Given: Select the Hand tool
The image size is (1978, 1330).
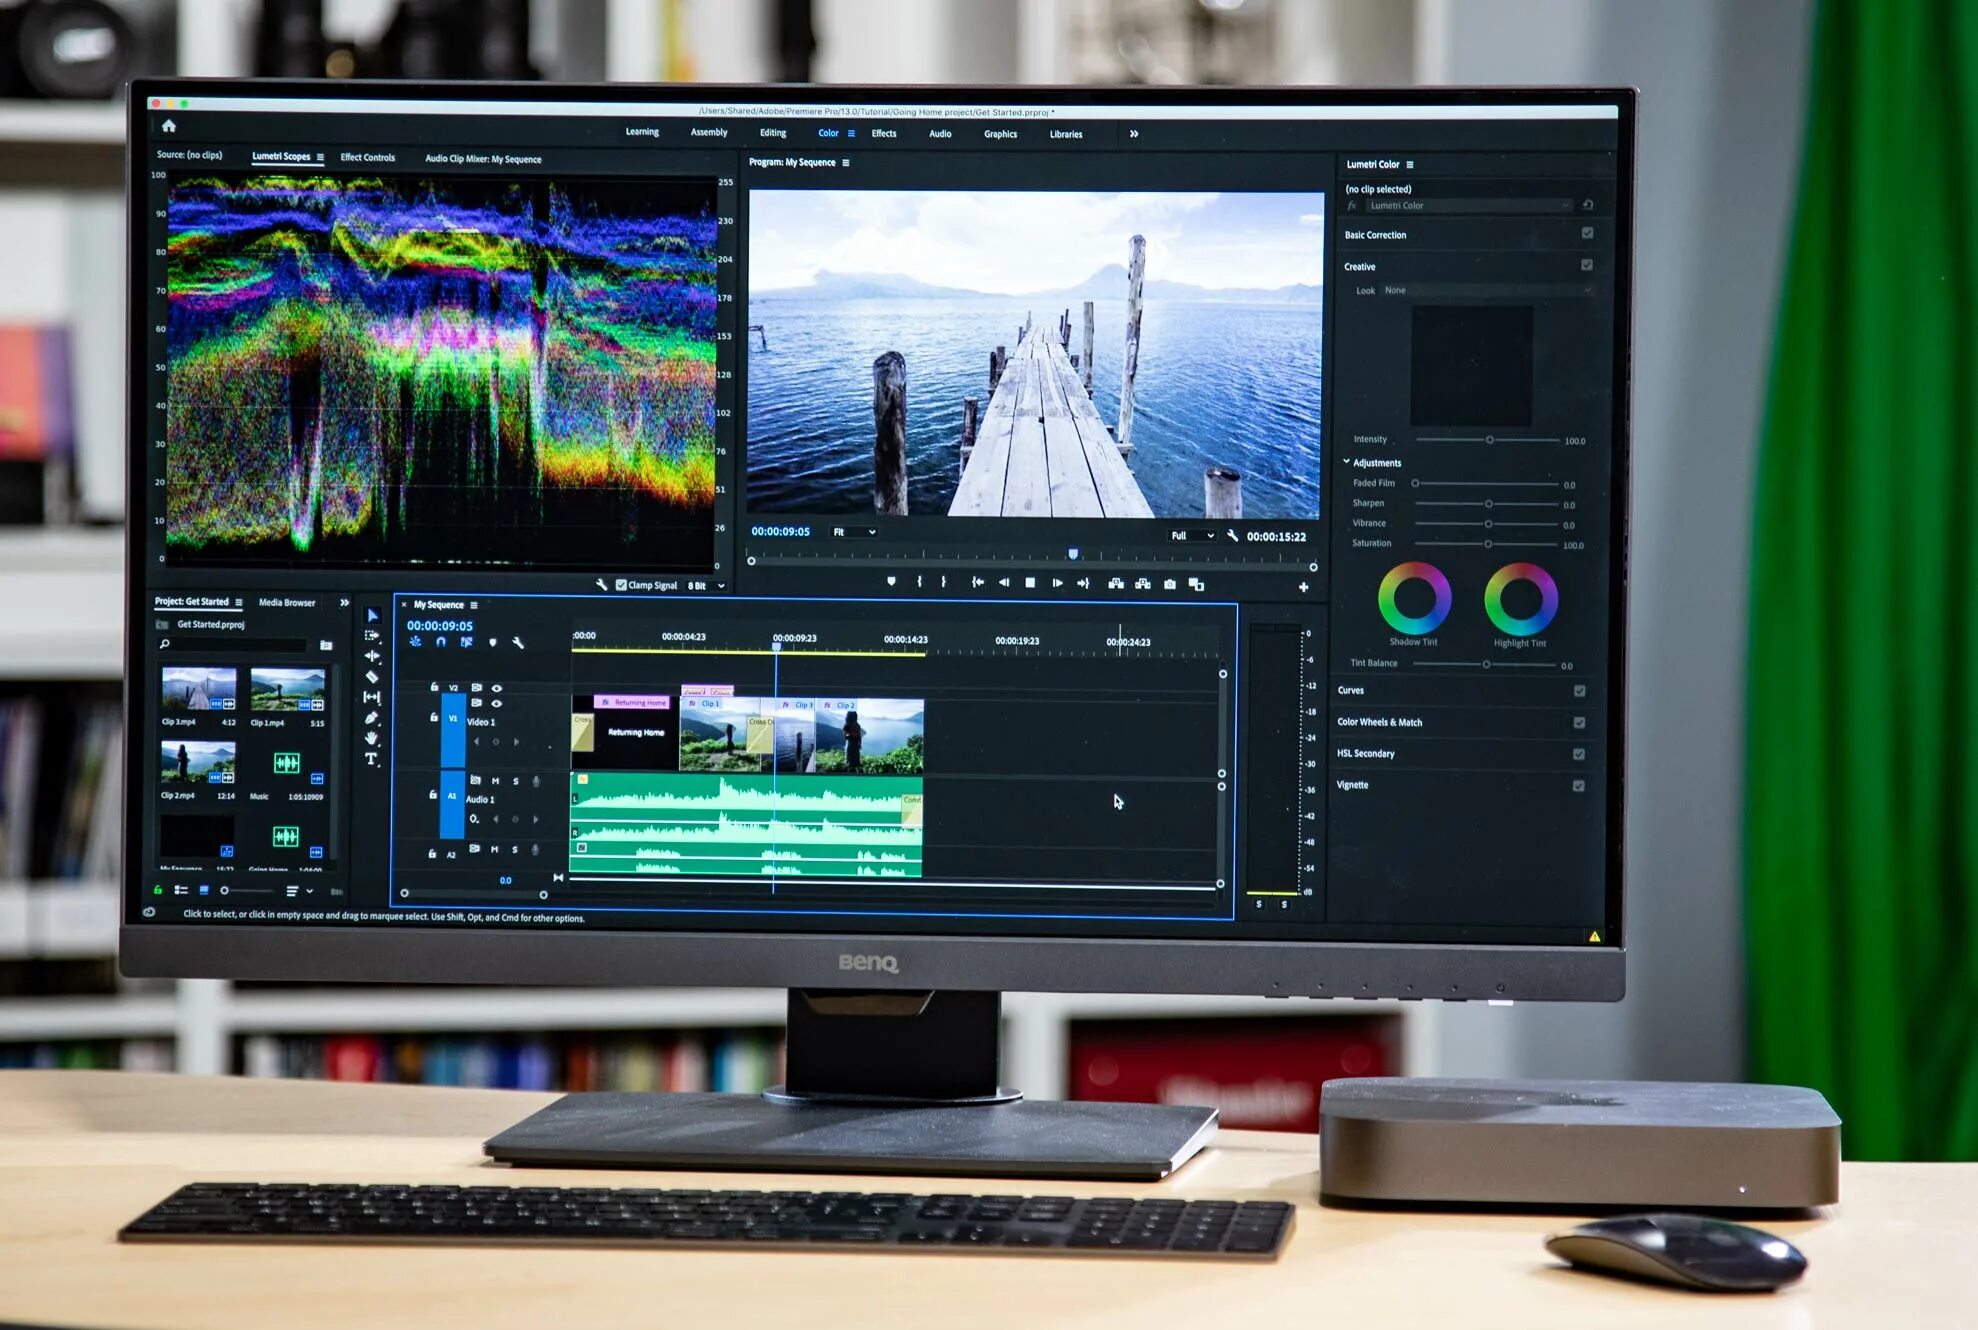Looking at the screenshot, I should click(x=371, y=738).
